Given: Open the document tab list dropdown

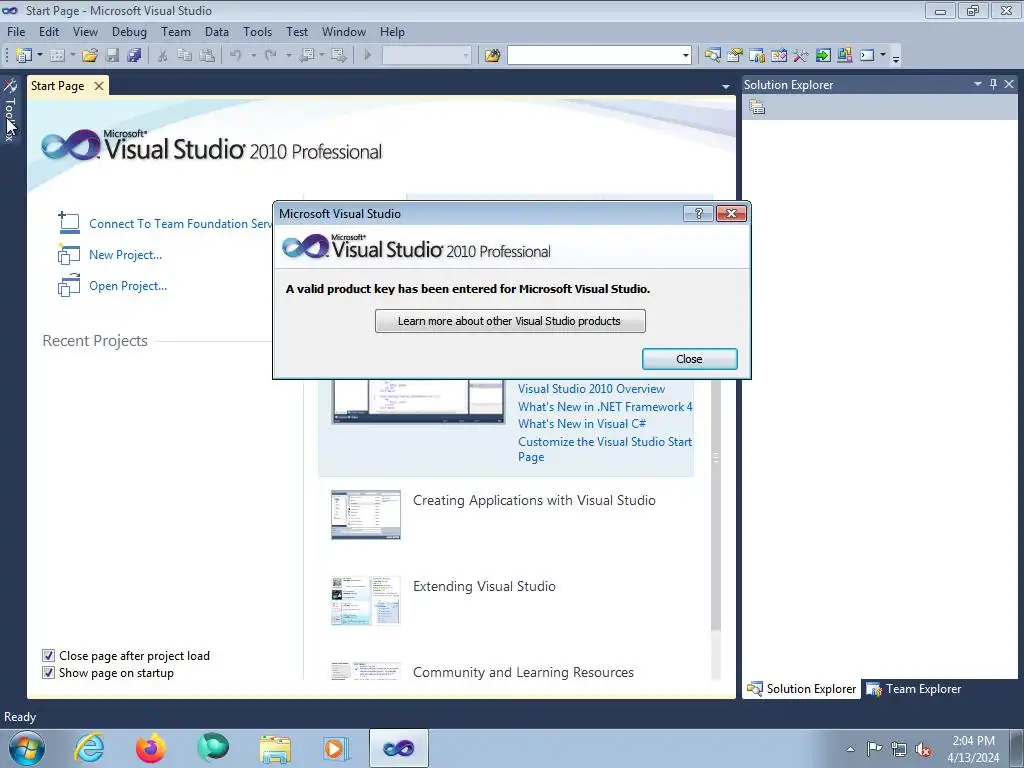Looking at the screenshot, I should tap(726, 87).
